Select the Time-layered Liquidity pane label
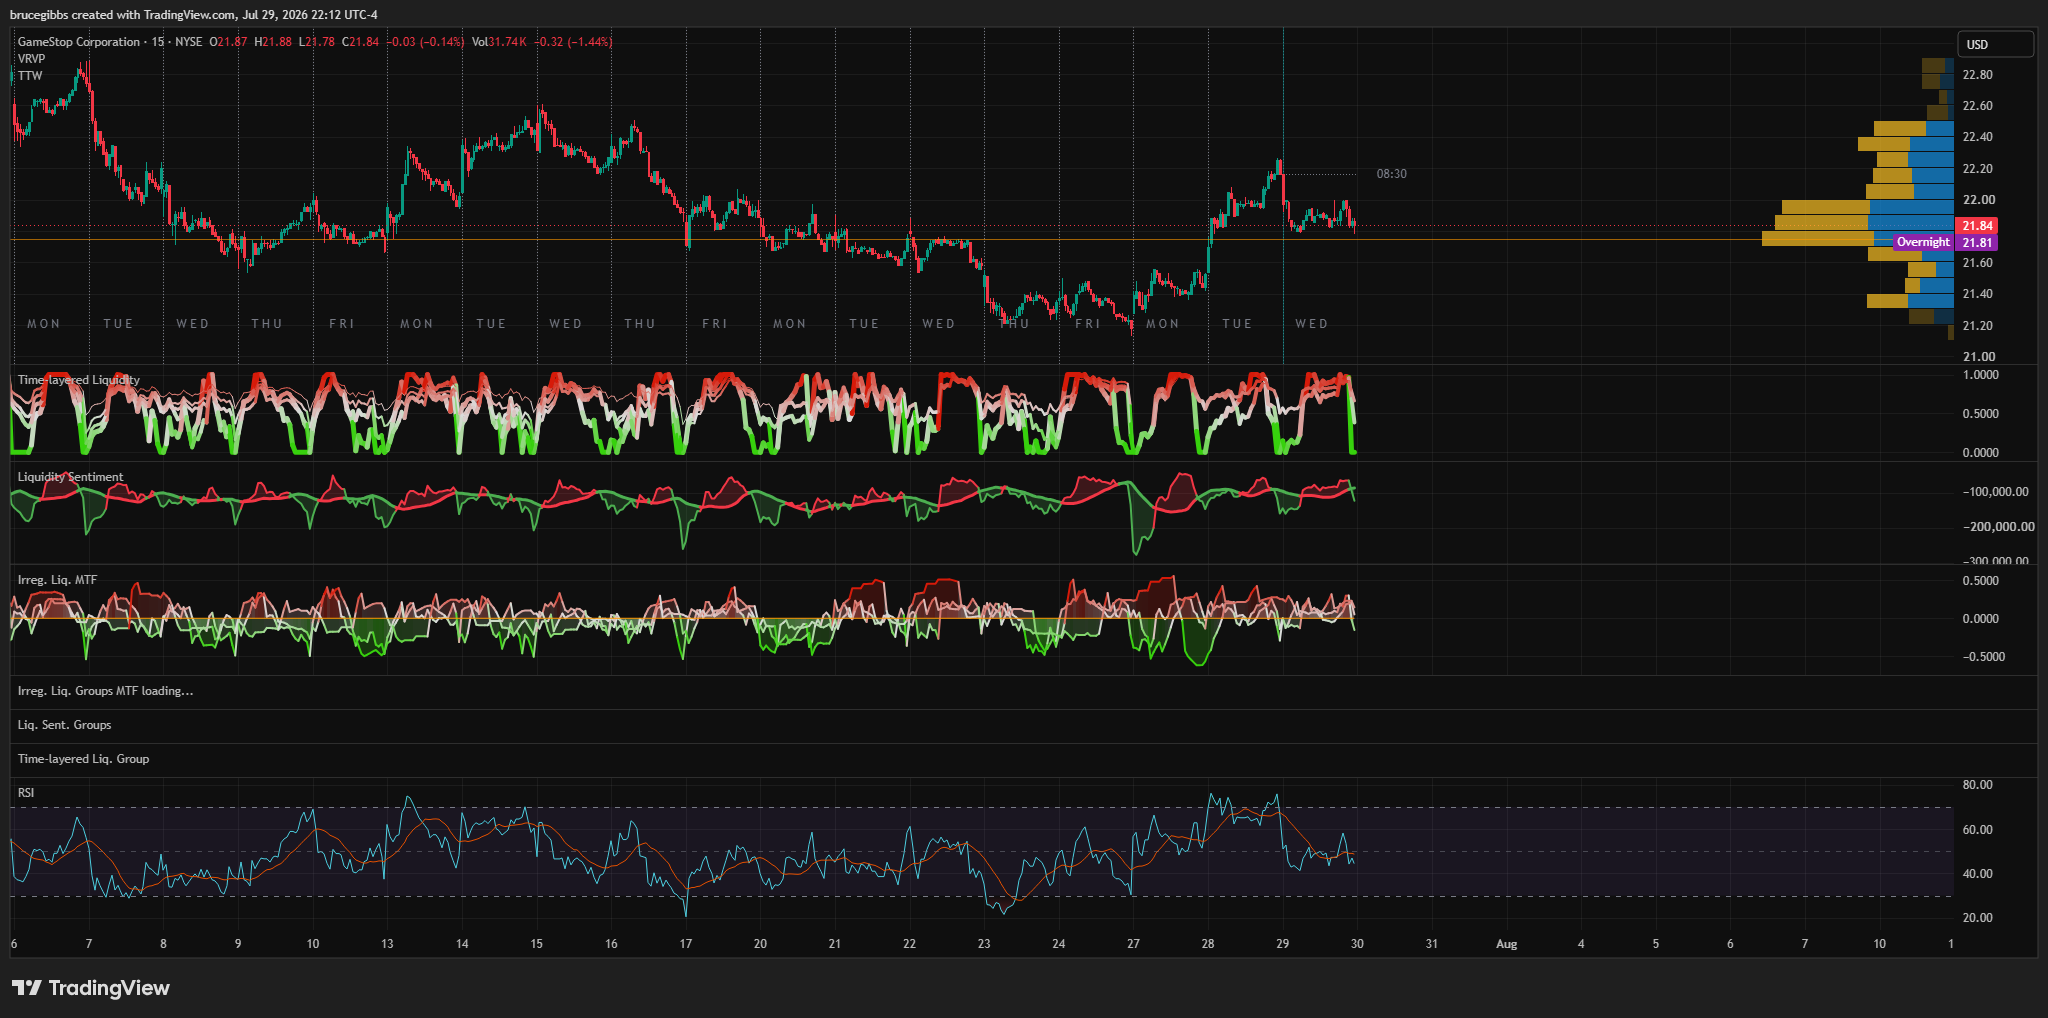The width and height of the screenshot is (2048, 1018). pyautogui.click(x=79, y=380)
